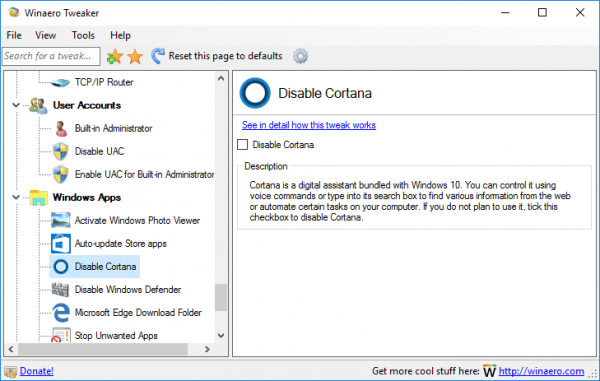Click the Donate! link

point(37,371)
